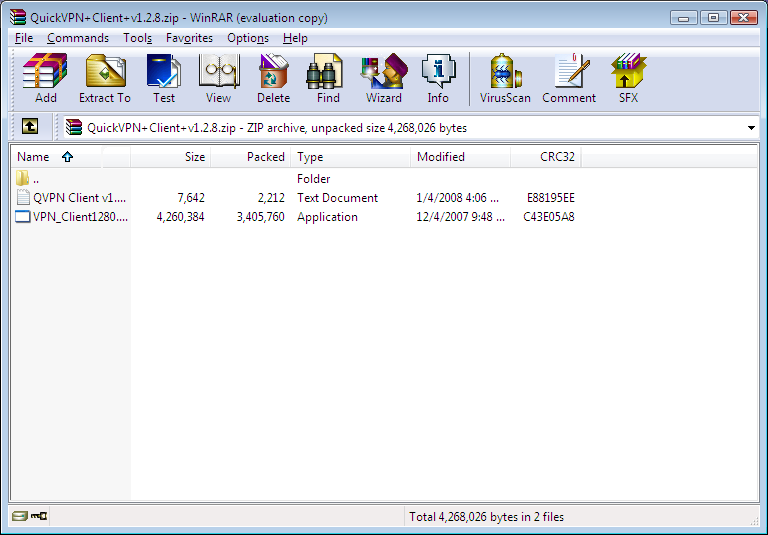Click the Text Document type cell
Screen dimensions: 768x535
tap(337, 197)
